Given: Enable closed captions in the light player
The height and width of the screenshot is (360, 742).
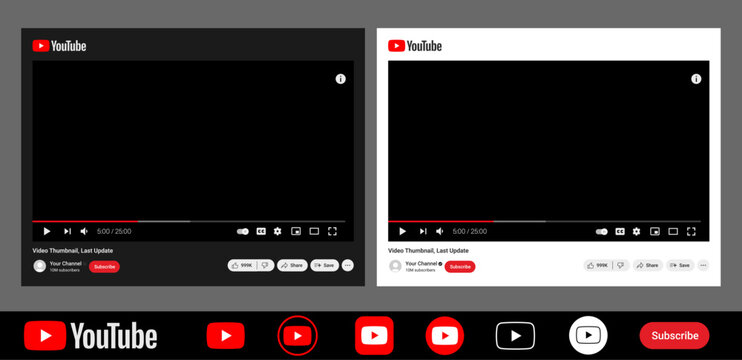Looking at the screenshot, I should pyautogui.click(x=620, y=231).
